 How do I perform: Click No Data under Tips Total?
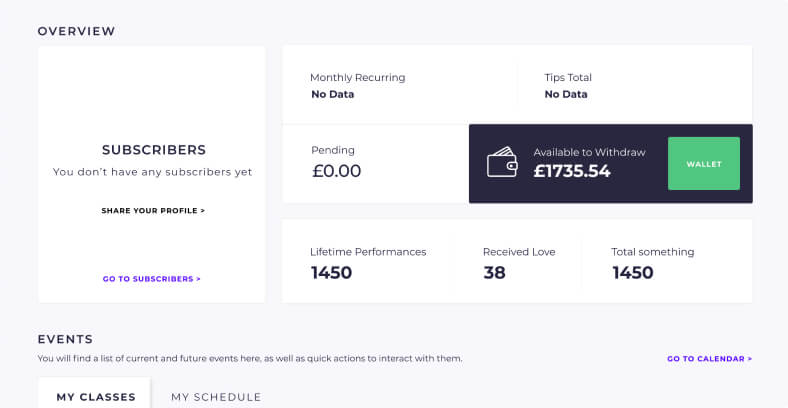(x=566, y=94)
